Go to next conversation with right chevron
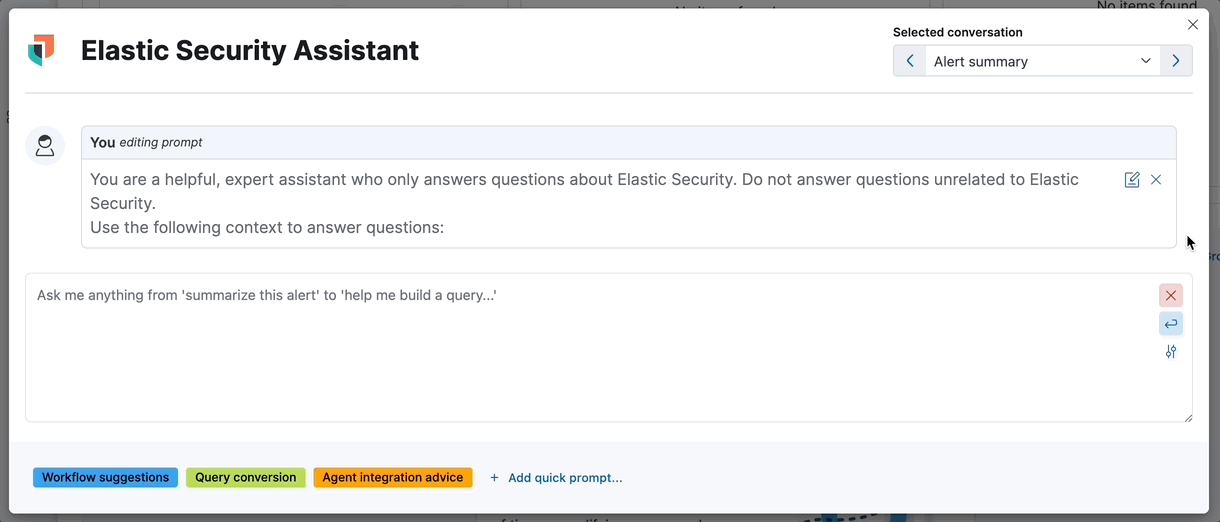 coord(1176,61)
